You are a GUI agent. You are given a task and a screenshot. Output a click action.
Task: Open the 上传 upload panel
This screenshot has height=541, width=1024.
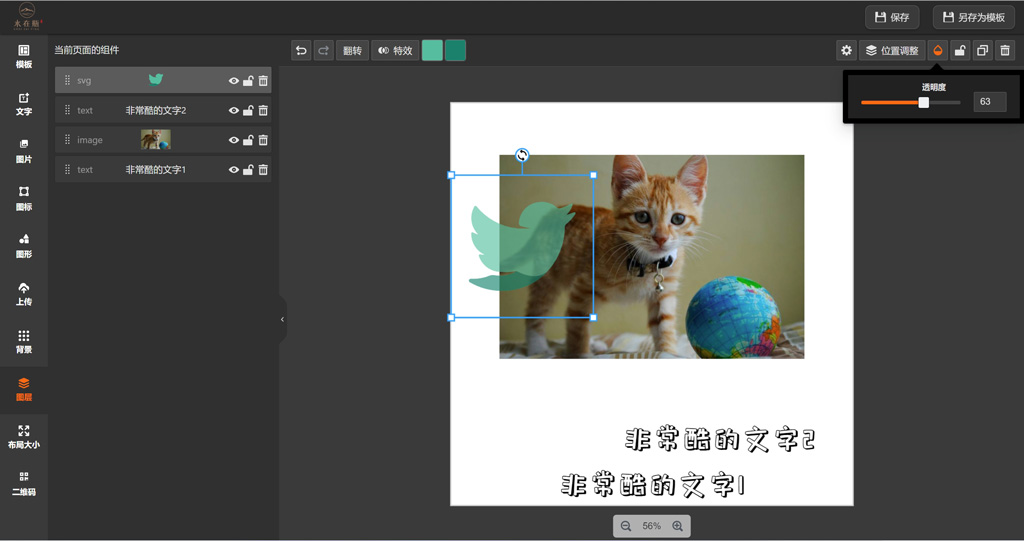(24, 294)
